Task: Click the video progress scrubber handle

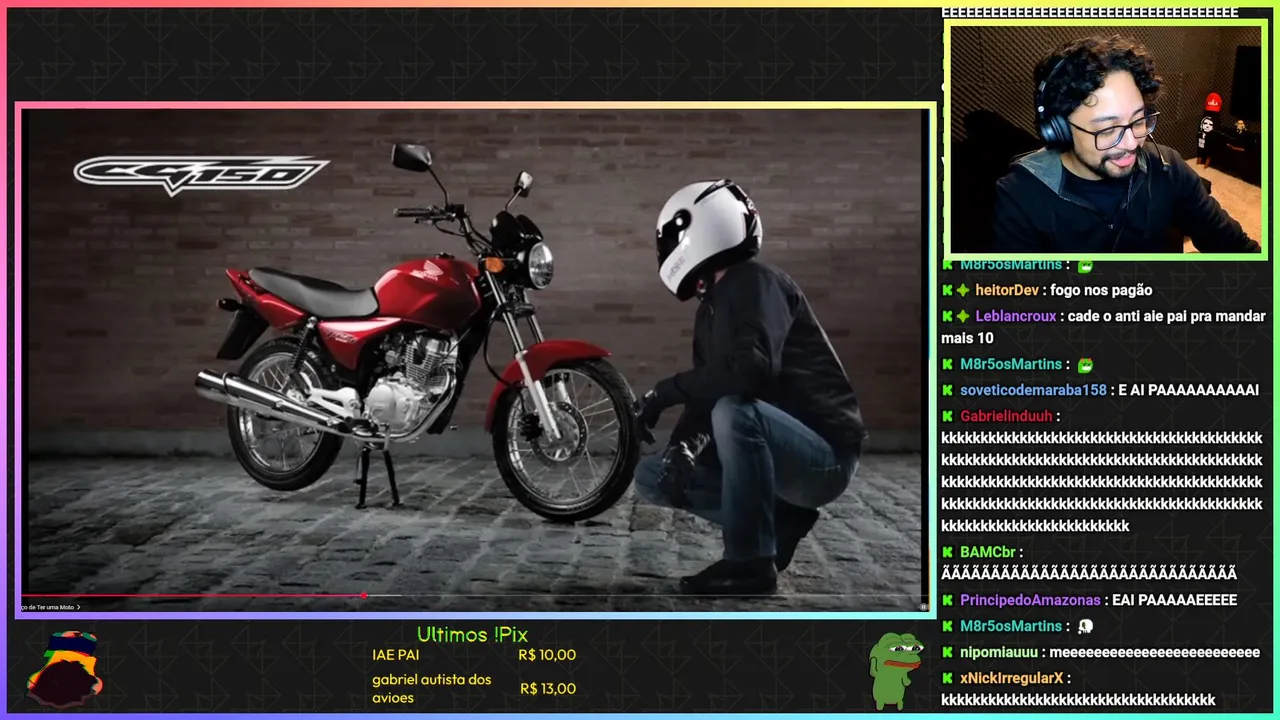Action: pyautogui.click(x=364, y=595)
